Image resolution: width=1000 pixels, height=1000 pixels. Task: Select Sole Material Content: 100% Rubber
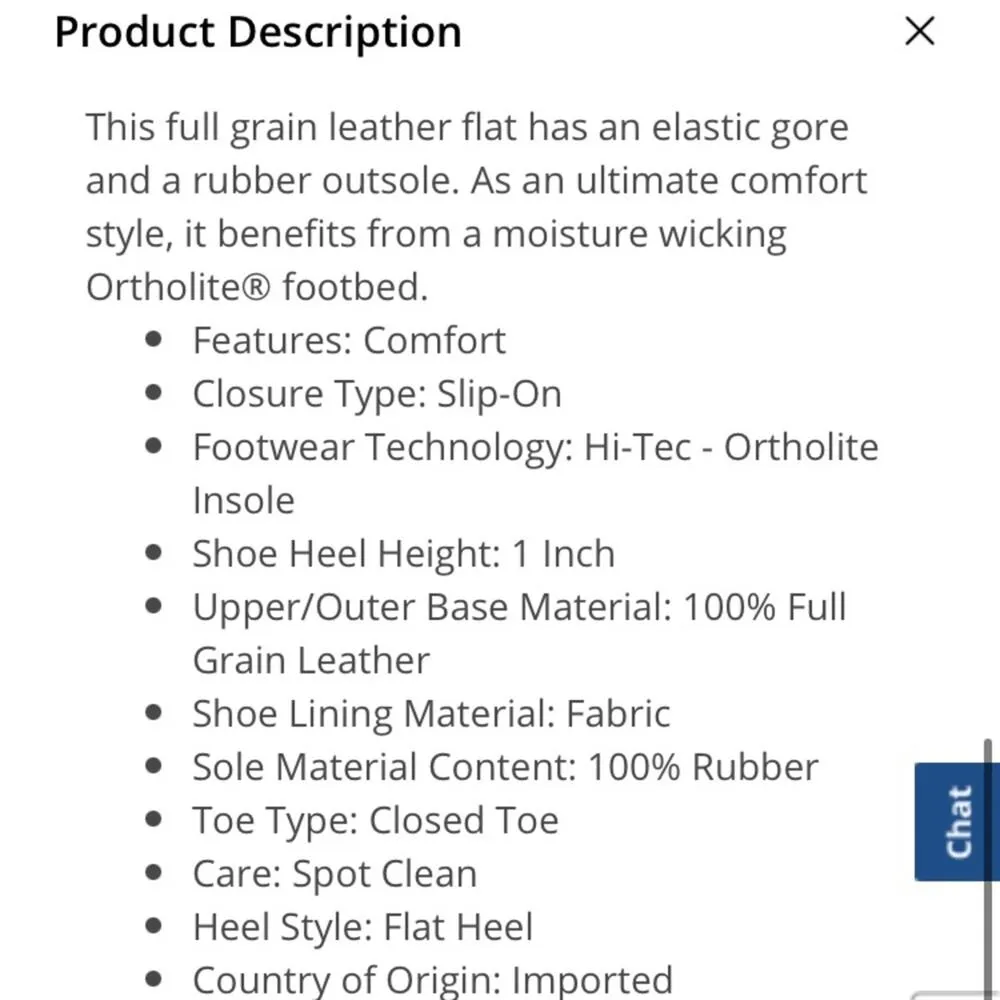[x=505, y=767]
